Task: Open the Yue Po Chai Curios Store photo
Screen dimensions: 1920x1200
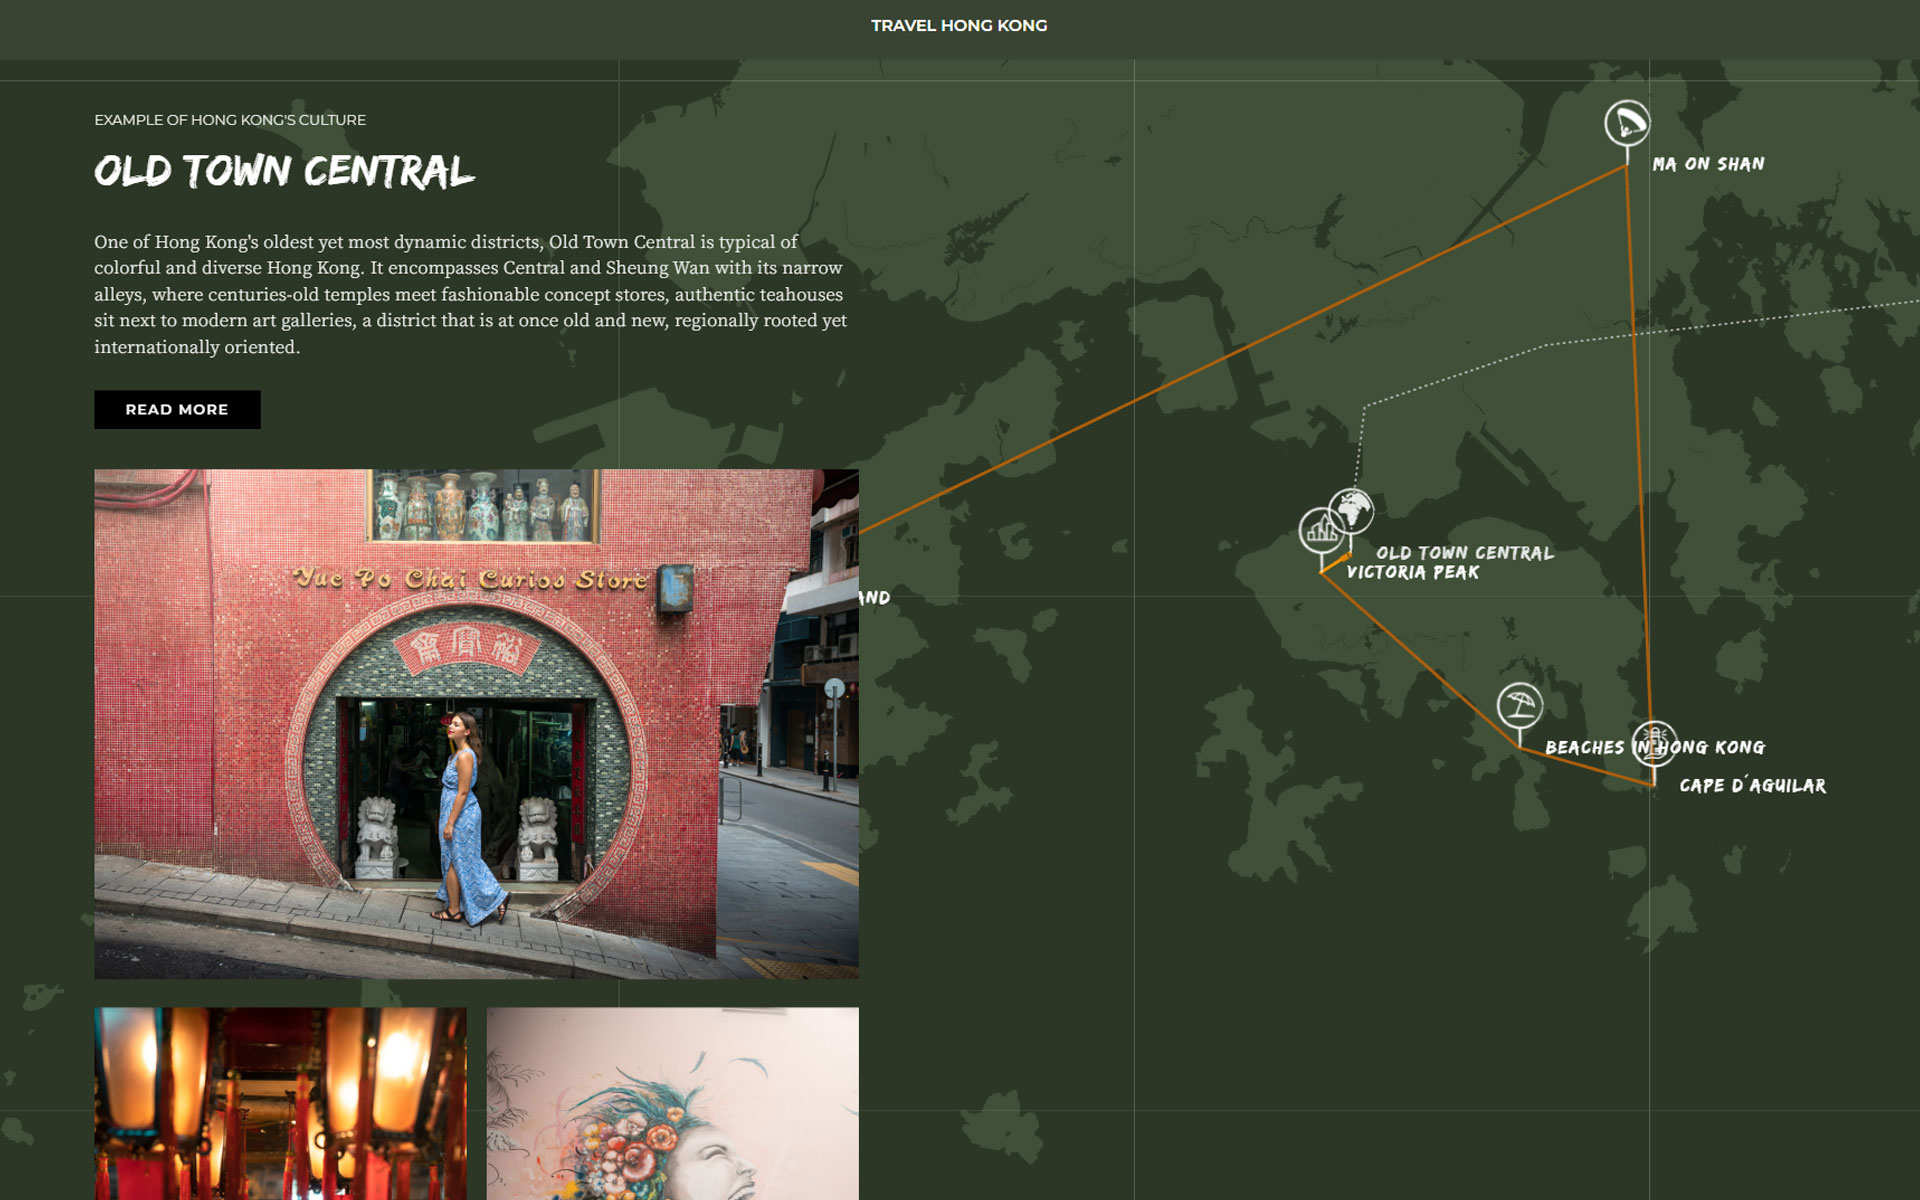Action: (475, 725)
